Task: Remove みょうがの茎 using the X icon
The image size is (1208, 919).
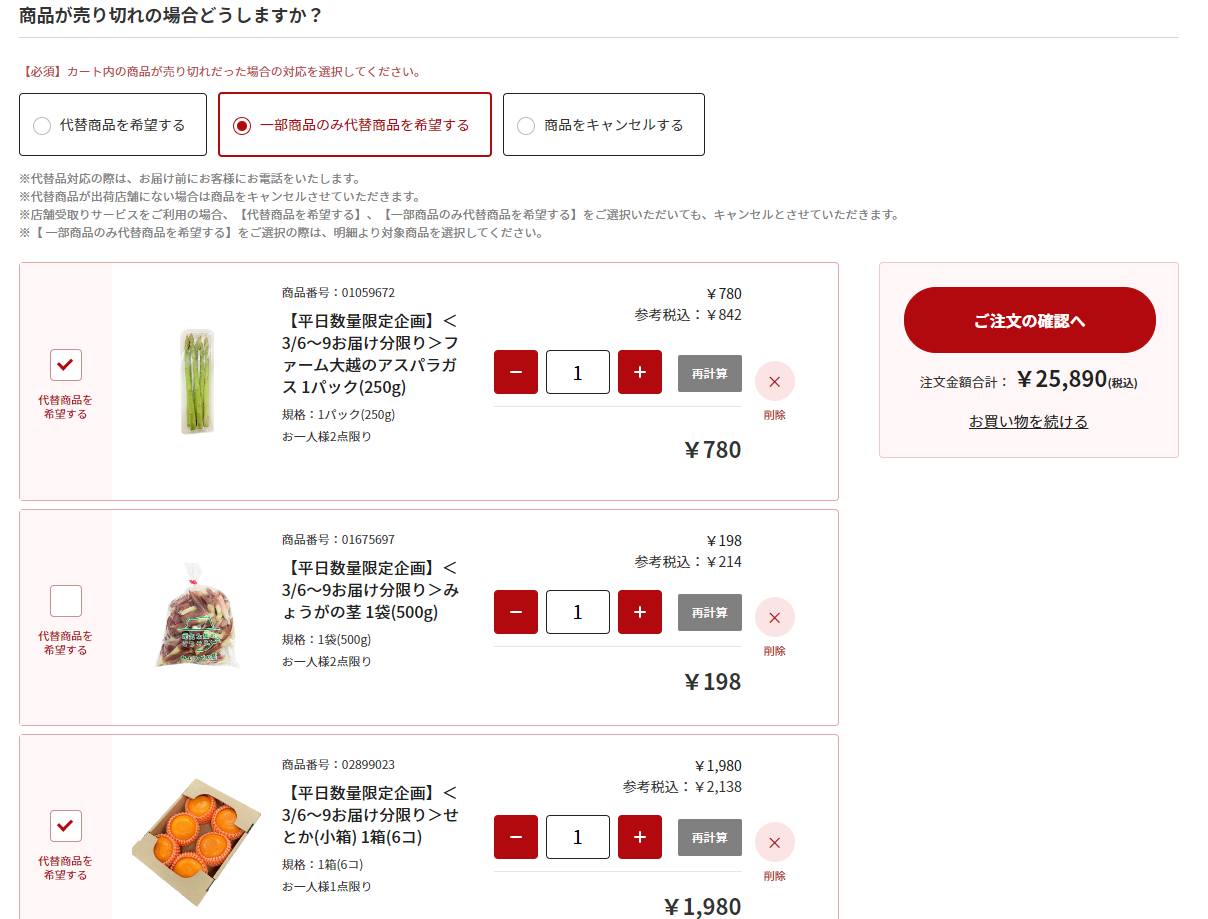Action: (774, 617)
